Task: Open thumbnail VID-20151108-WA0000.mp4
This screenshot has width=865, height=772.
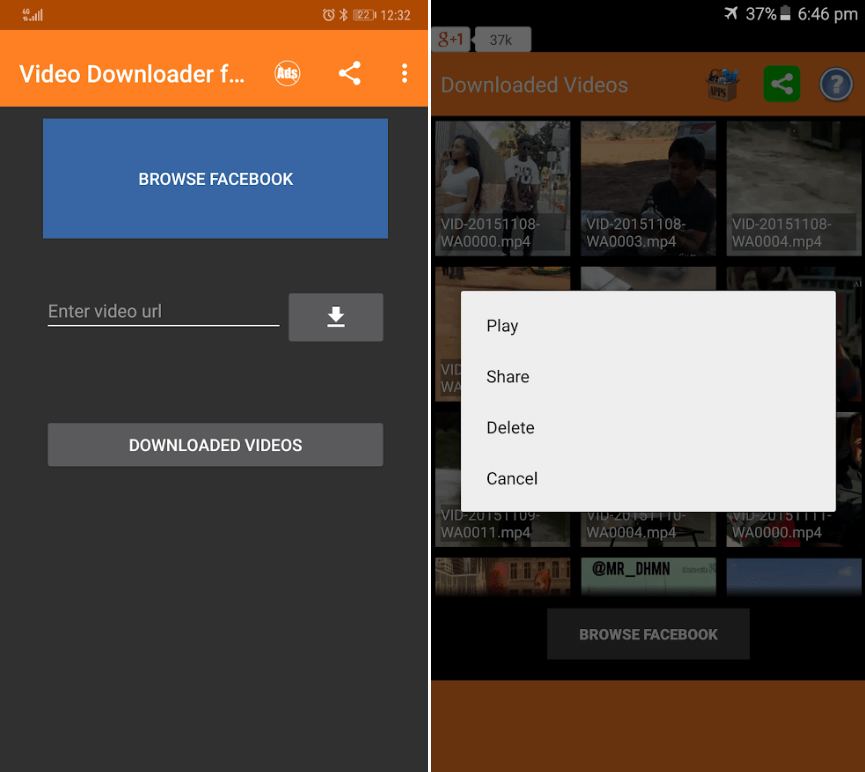Action: click(503, 188)
